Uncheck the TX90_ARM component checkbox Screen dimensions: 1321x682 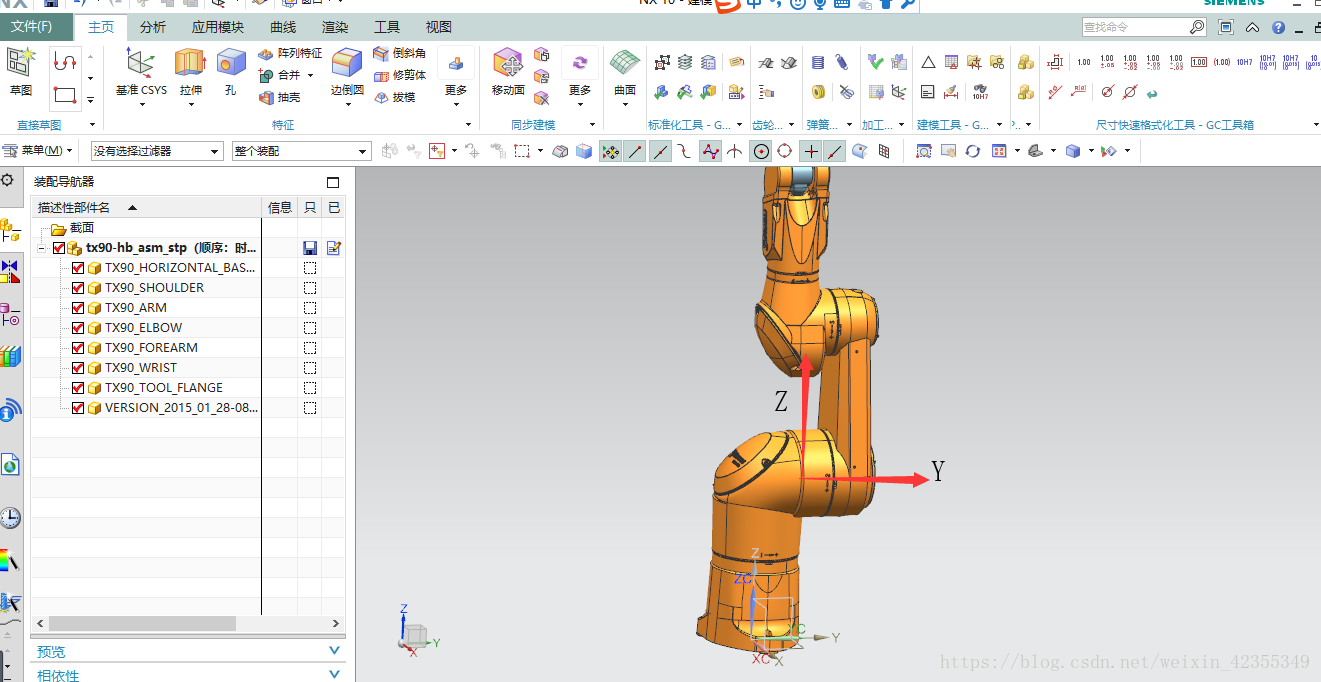tap(78, 308)
